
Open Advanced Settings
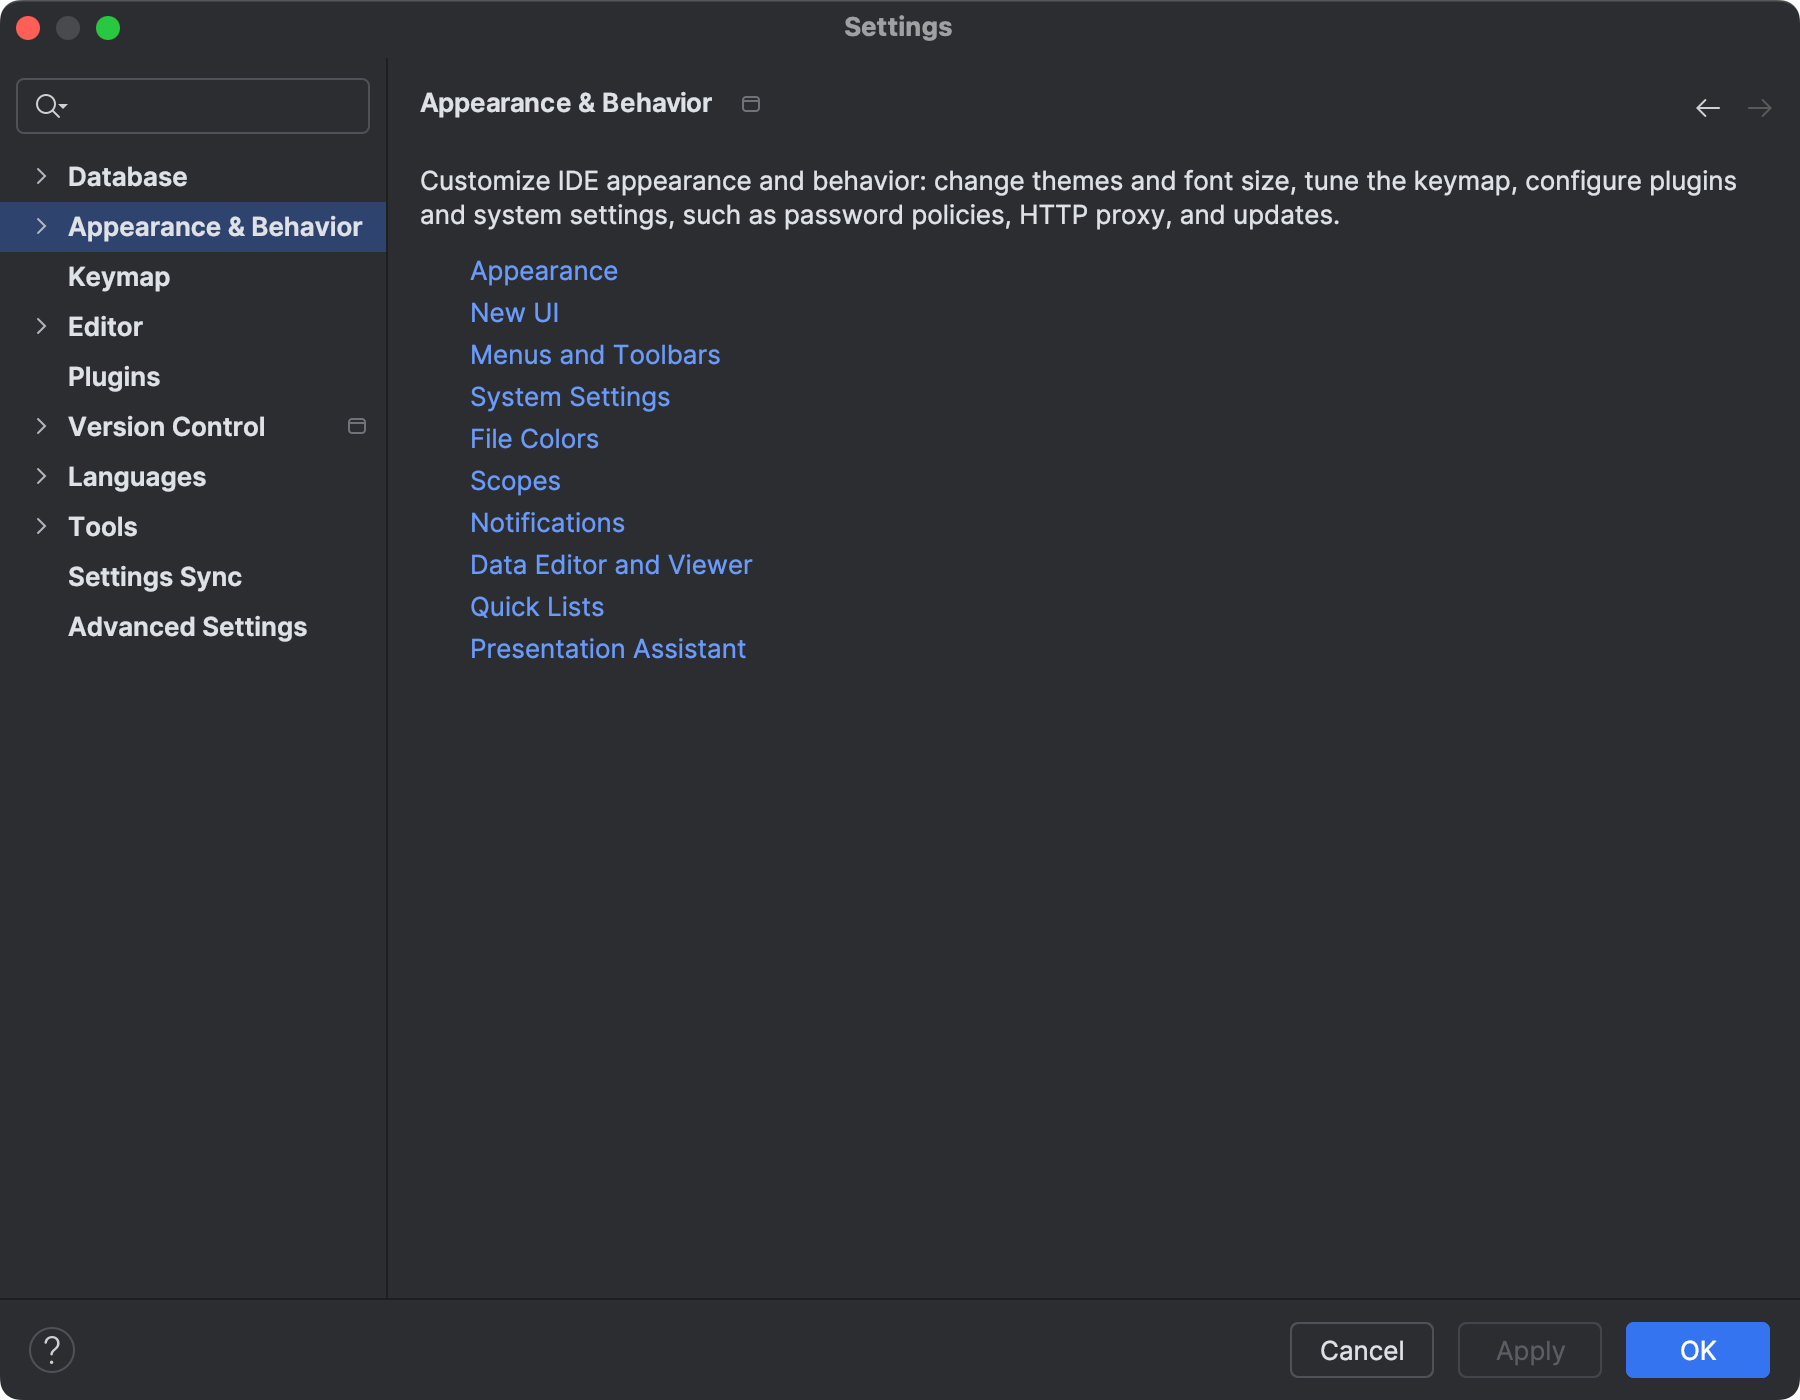(x=187, y=626)
